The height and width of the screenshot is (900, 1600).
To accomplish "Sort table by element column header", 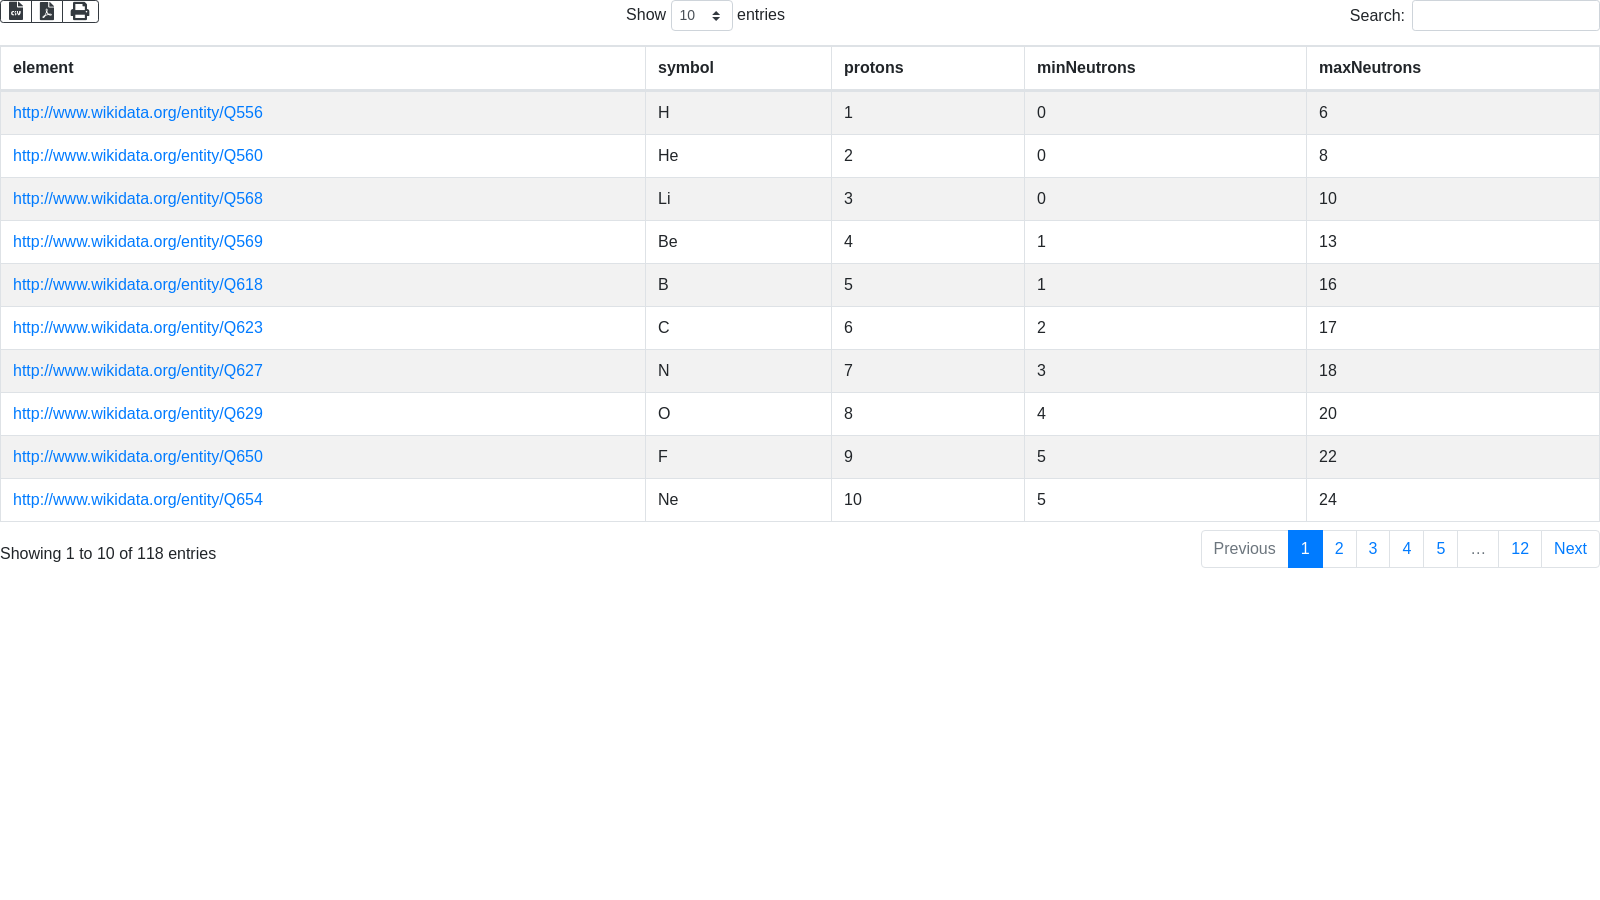I will point(43,68).
